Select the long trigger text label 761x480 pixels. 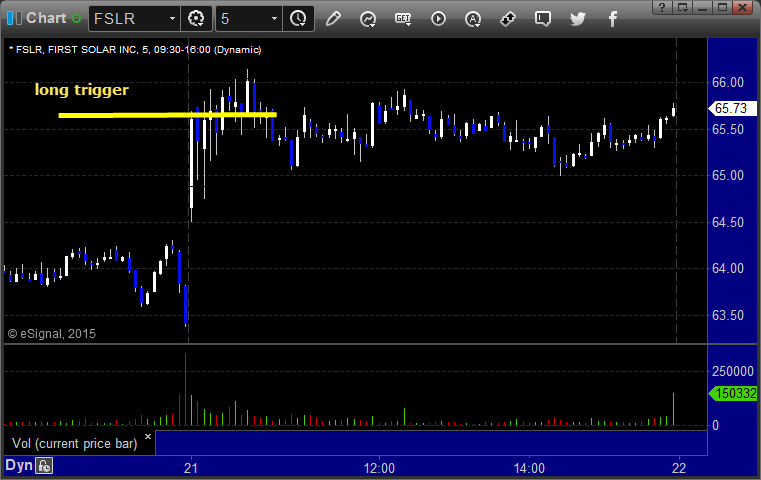point(82,90)
